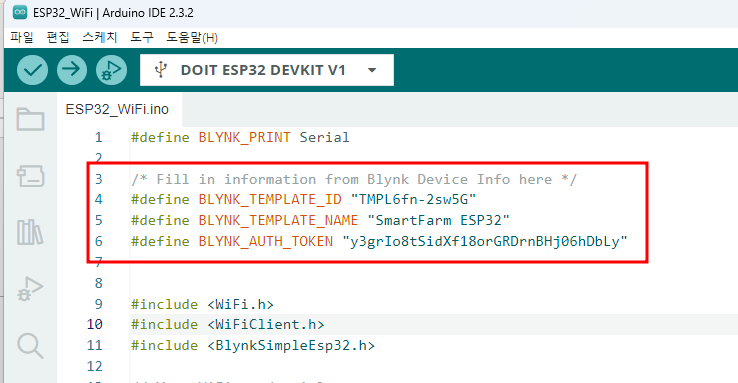The image size is (738, 383).
Task: Click the #include <WiFi.h> line
Action: pos(202,304)
